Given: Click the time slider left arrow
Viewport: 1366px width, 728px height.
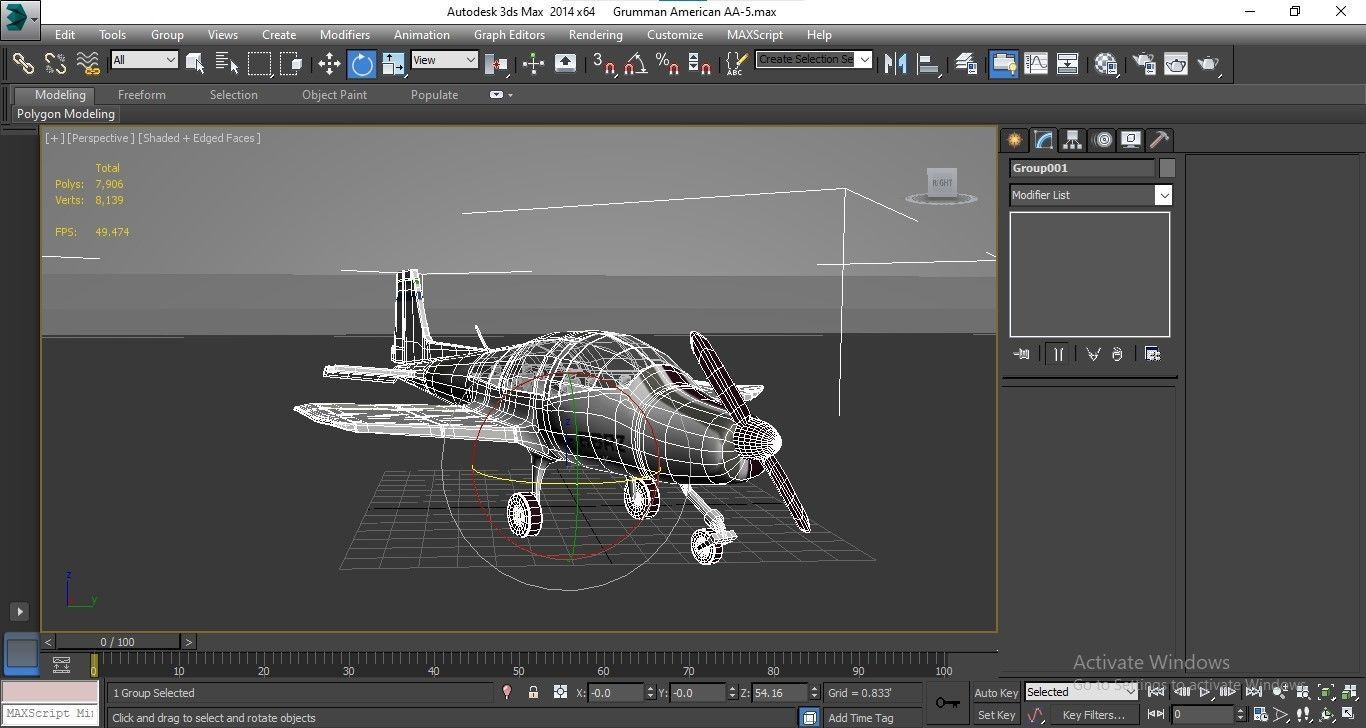Looking at the screenshot, I should pos(48,642).
